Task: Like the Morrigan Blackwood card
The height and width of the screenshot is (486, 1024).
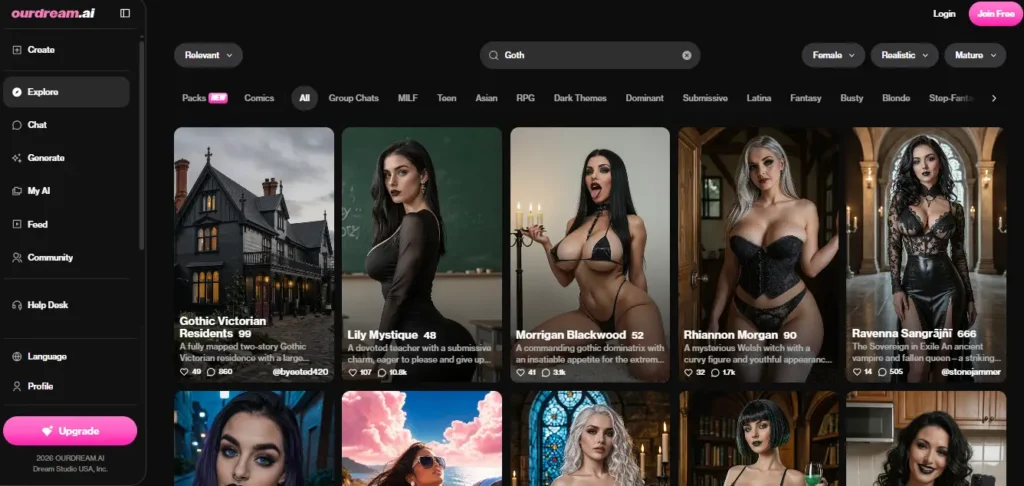Action: (x=520, y=372)
